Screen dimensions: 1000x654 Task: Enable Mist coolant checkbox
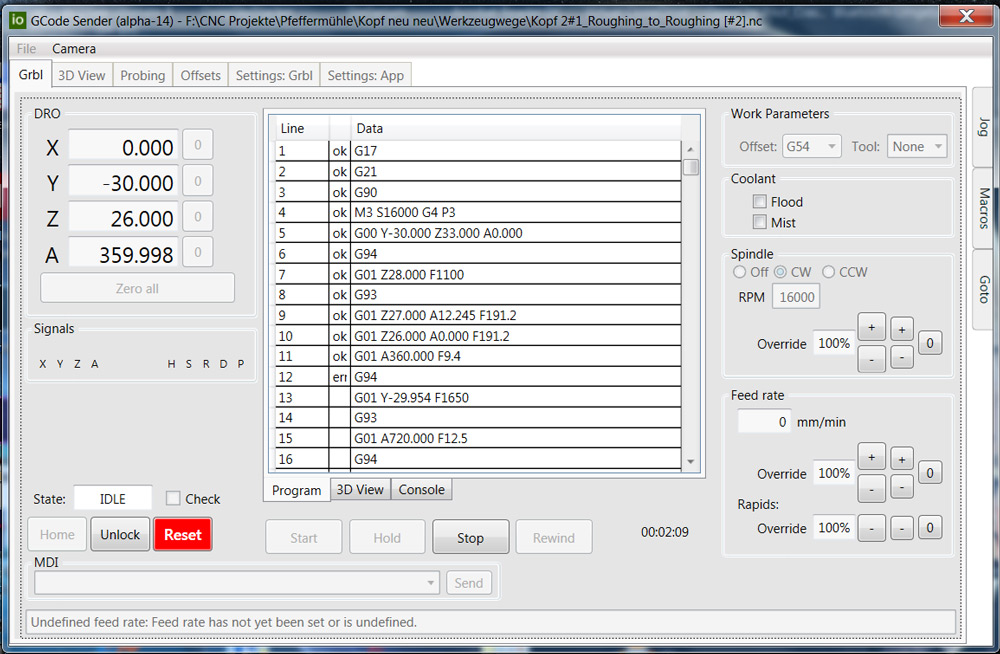pyautogui.click(x=760, y=222)
